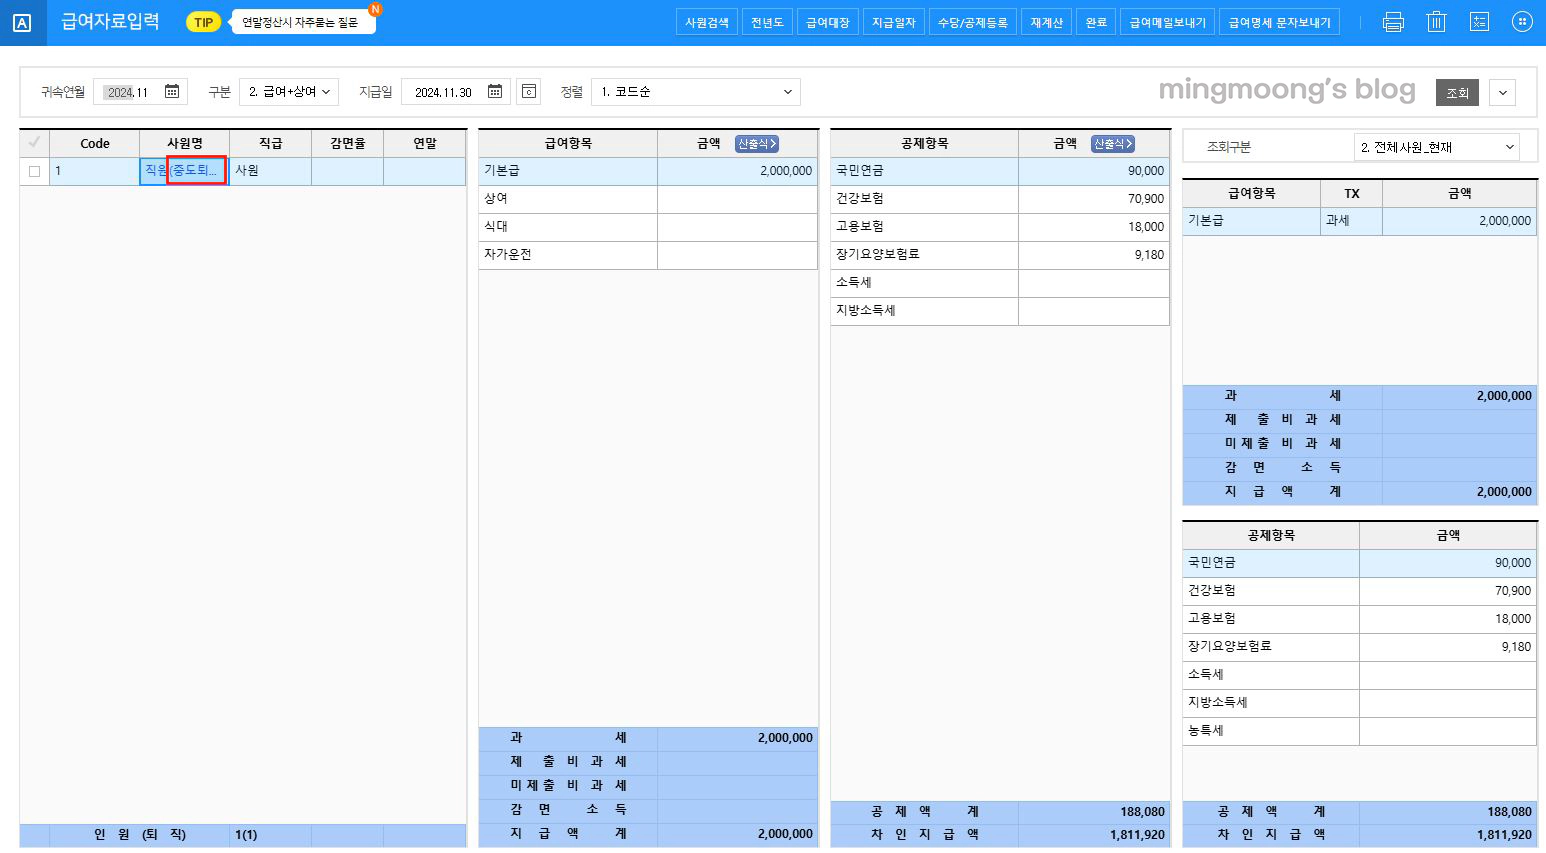Open the 구분 dropdown showing 급여+상여
This screenshot has height=853, width=1546.
(x=289, y=92)
